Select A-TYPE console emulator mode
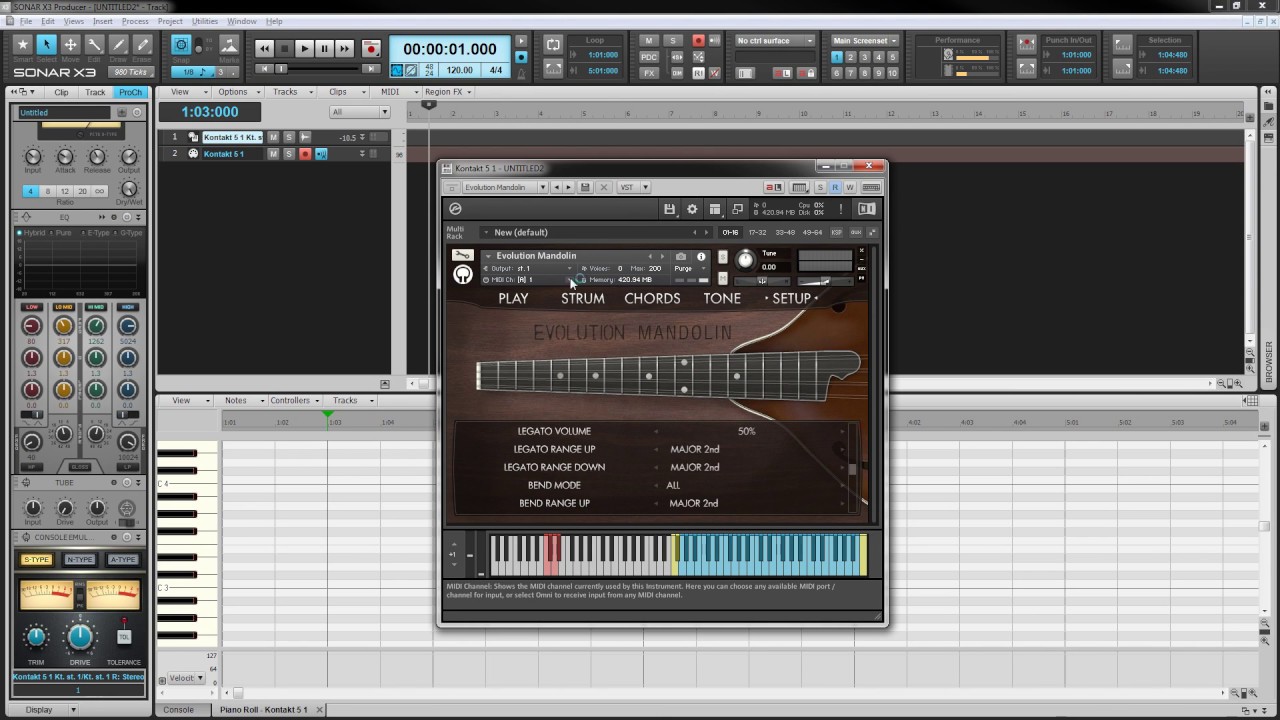This screenshot has width=1280, height=720. click(123, 559)
